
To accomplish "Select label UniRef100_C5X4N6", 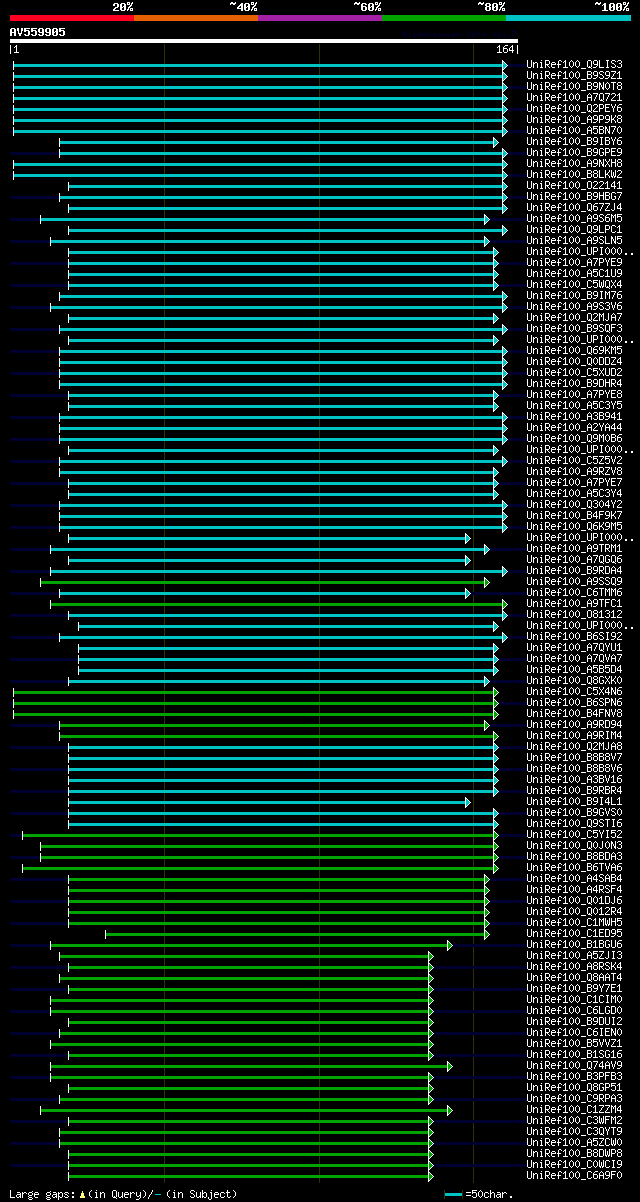I will tap(575, 692).
